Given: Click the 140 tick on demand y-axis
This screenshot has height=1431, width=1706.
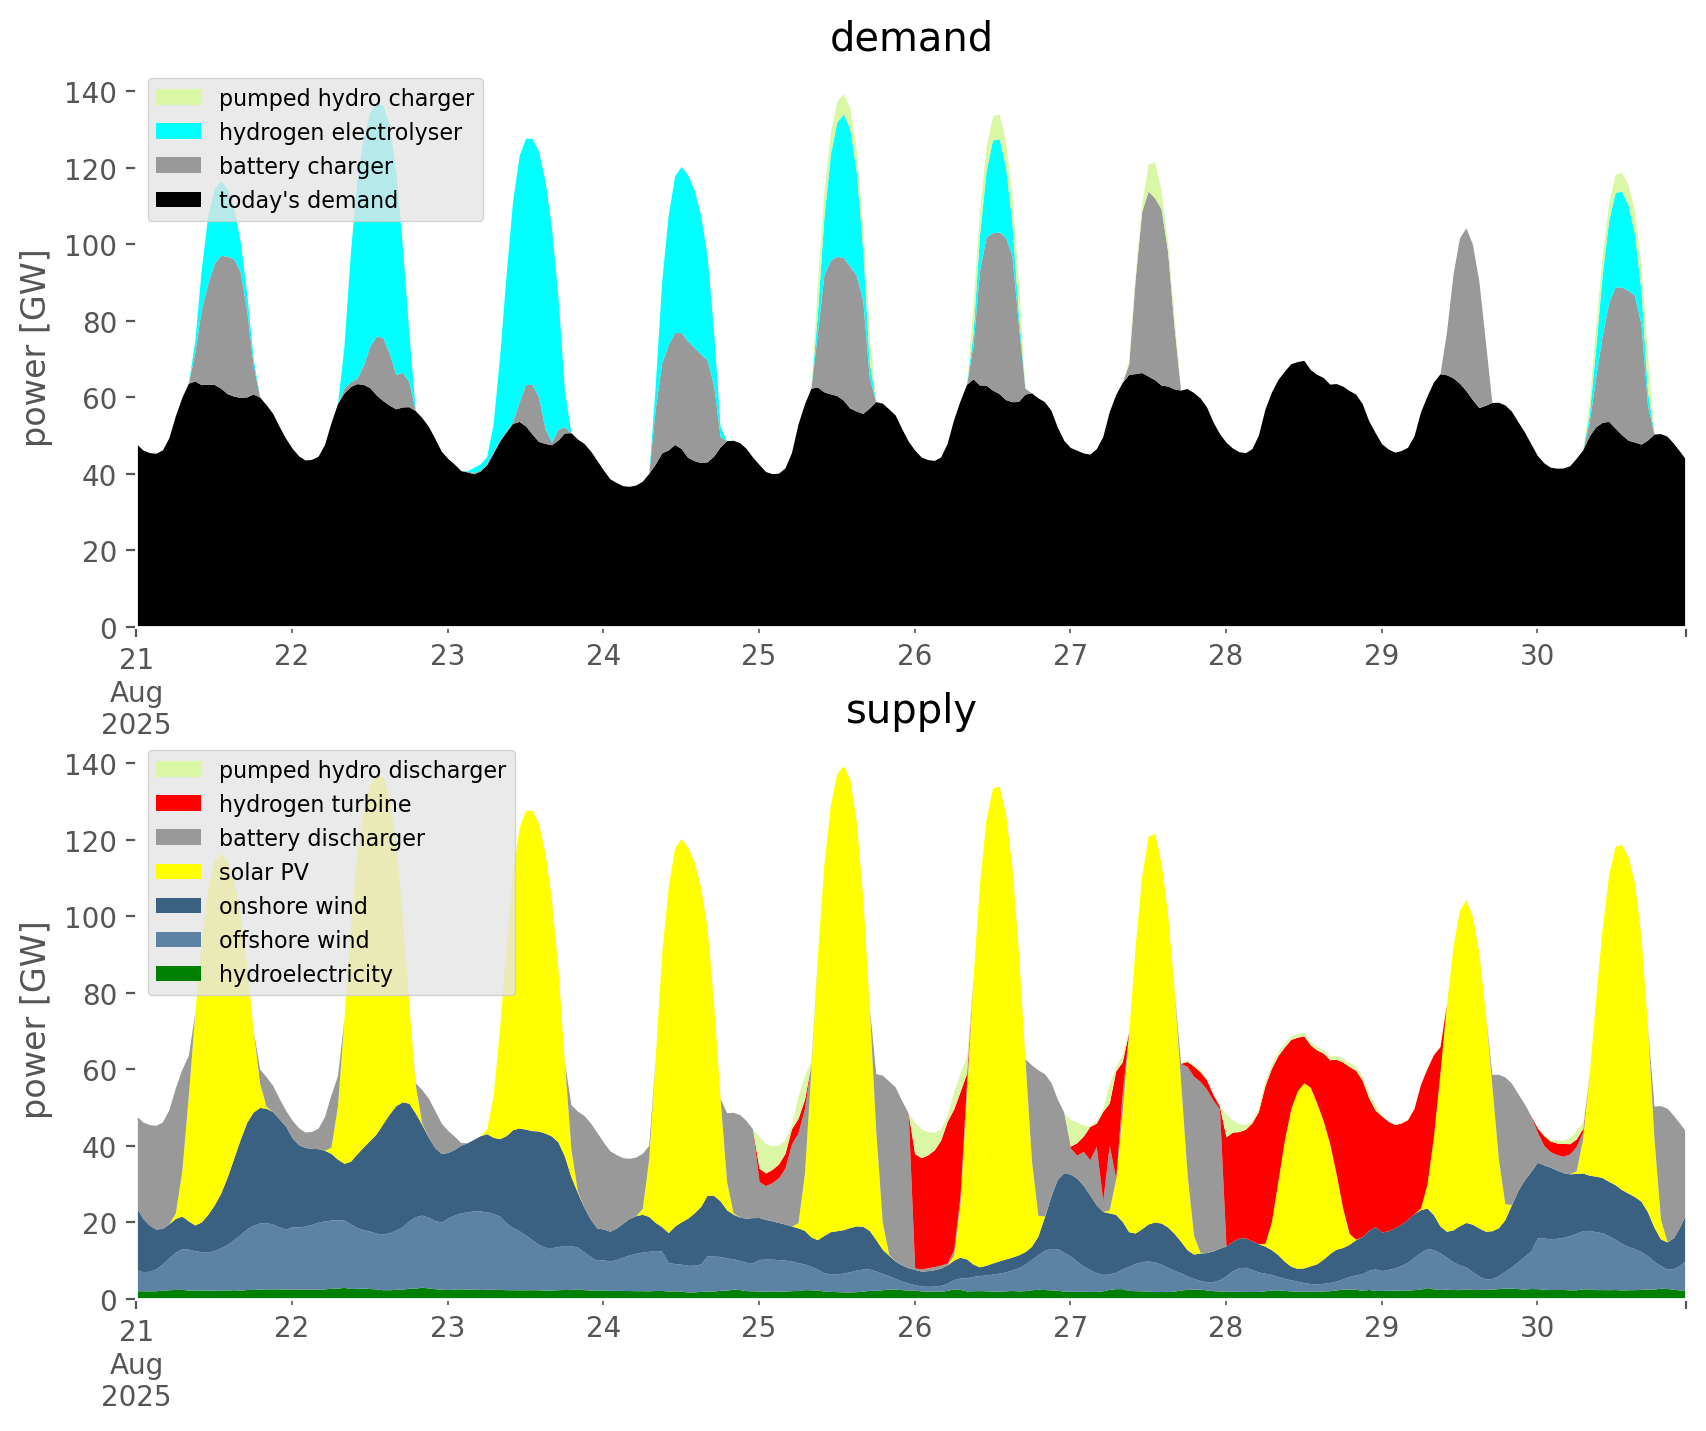Looking at the screenshot, I should point(91,93).
